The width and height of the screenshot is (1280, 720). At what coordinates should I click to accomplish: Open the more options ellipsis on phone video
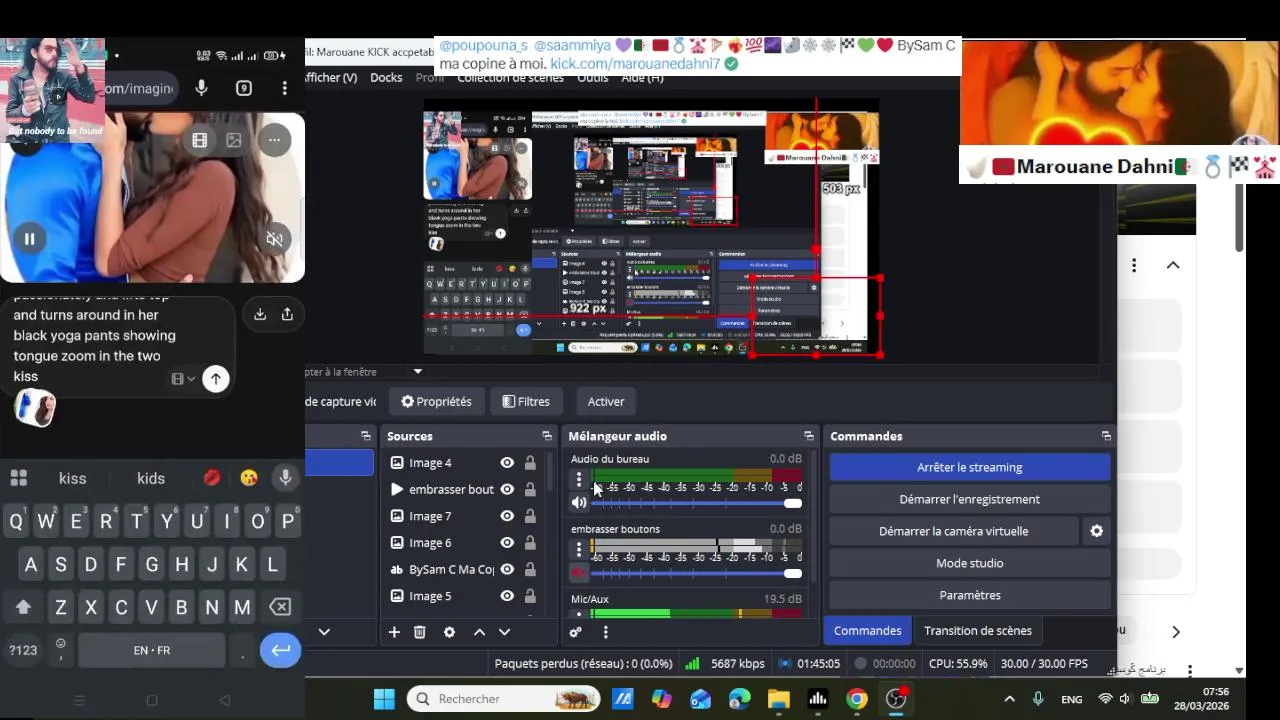pyautogui.click(x=274, y=141)
